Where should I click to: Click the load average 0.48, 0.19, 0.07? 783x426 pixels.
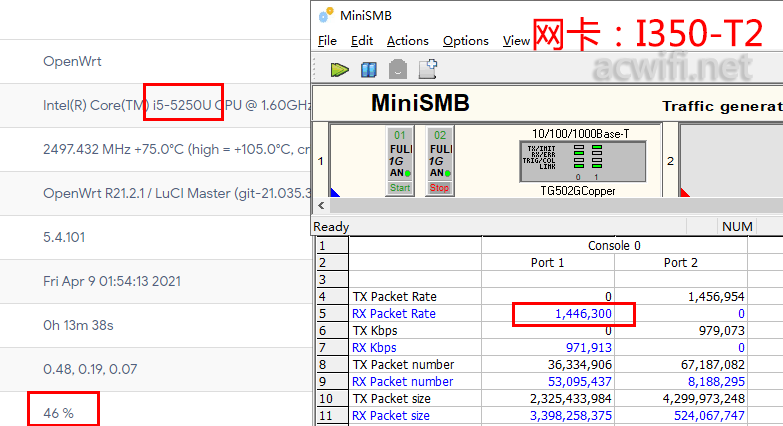pyautogui.click(x=90, y=369)
